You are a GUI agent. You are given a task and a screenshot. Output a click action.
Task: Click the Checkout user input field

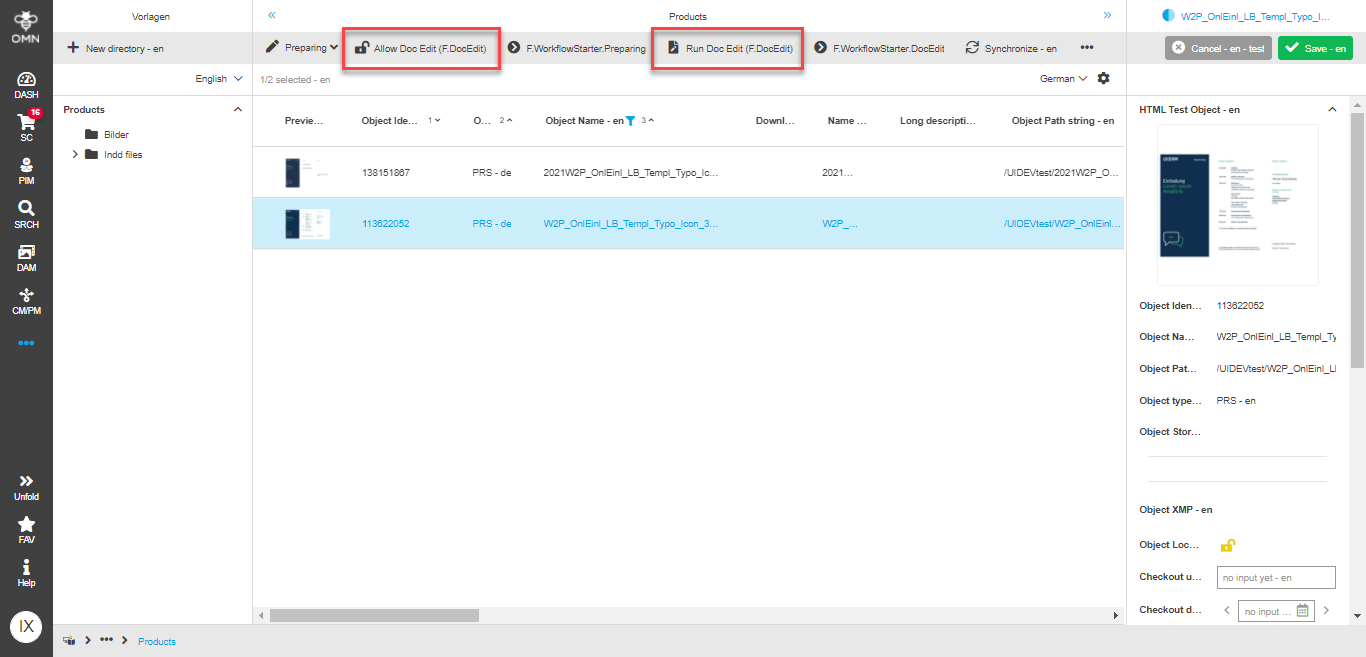[x=1275, y=577]
